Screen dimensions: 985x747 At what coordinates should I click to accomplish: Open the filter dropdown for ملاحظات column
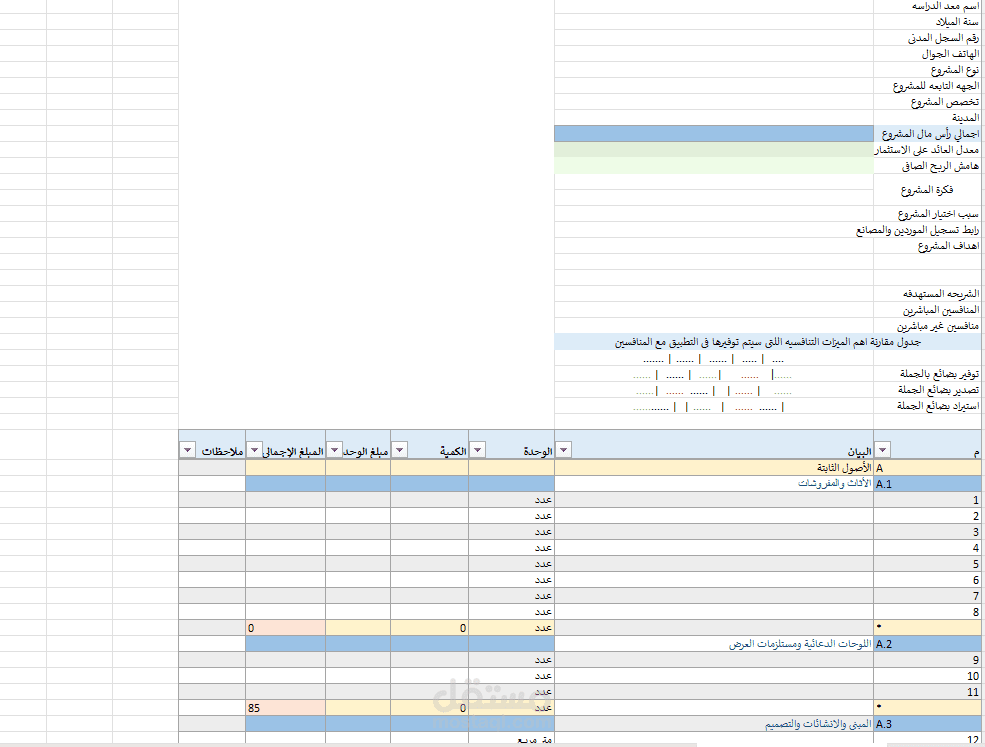[x=187, y=450]
